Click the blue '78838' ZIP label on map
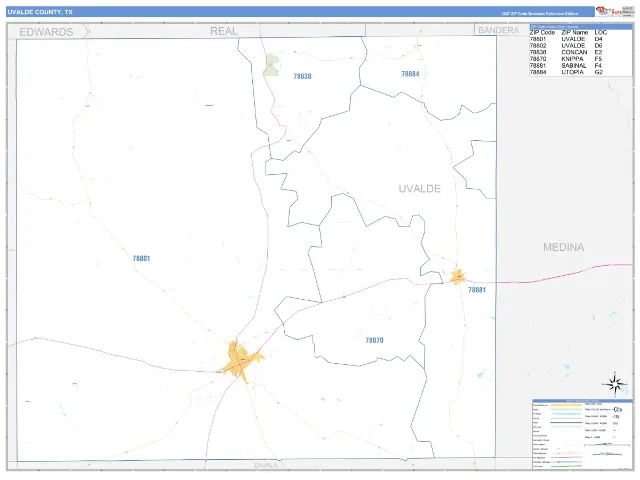Screen dimensions: 640x480 click(302, 76)
